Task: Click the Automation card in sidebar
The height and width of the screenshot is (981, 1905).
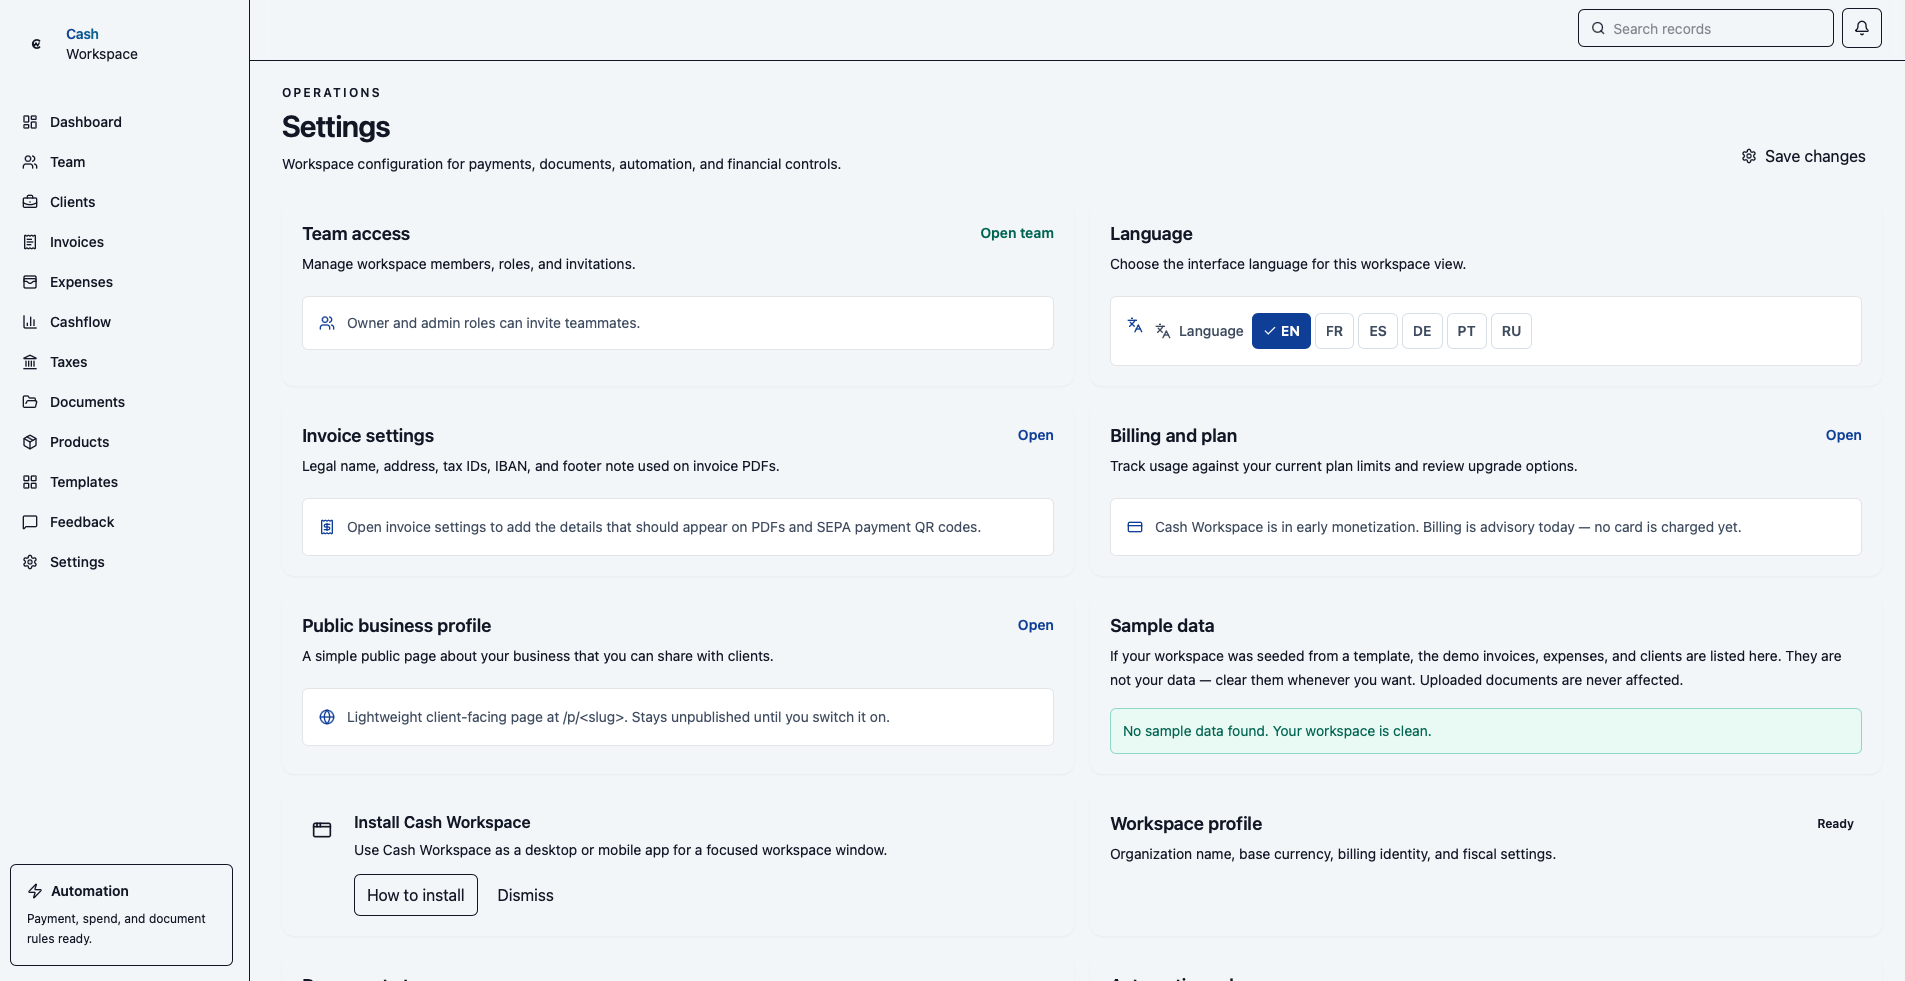Action: (x=121, y=915)
